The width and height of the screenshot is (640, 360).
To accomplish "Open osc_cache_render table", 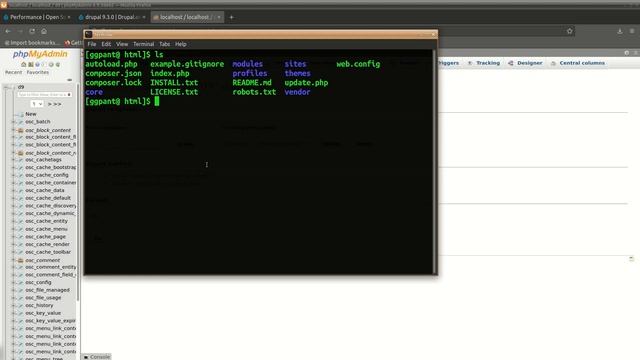I will [47, 244].
